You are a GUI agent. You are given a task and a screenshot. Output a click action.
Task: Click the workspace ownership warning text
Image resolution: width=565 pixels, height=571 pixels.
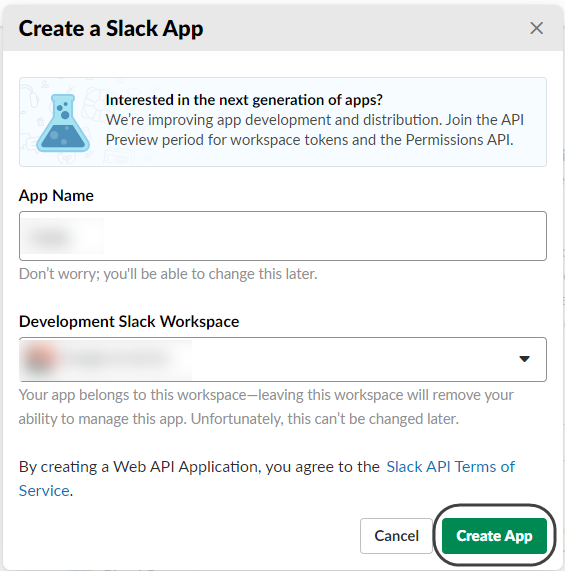266,407
